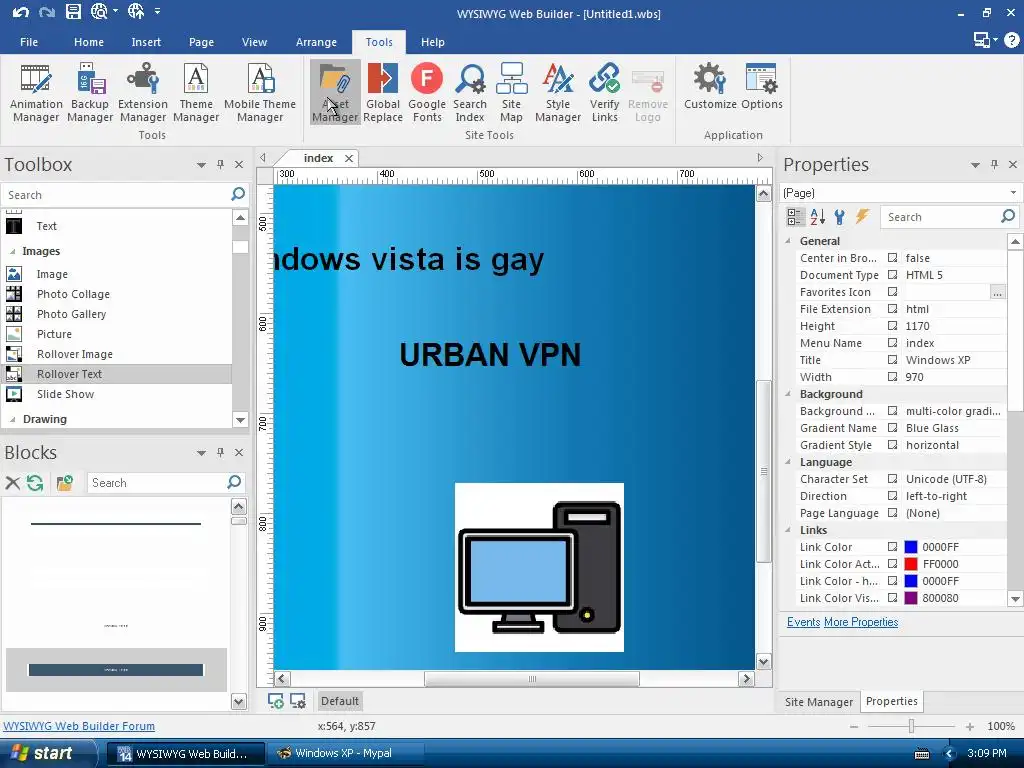This screenshot has height=768, width=1024.
Task: Open the File menu
Action: tap(29, 42)
